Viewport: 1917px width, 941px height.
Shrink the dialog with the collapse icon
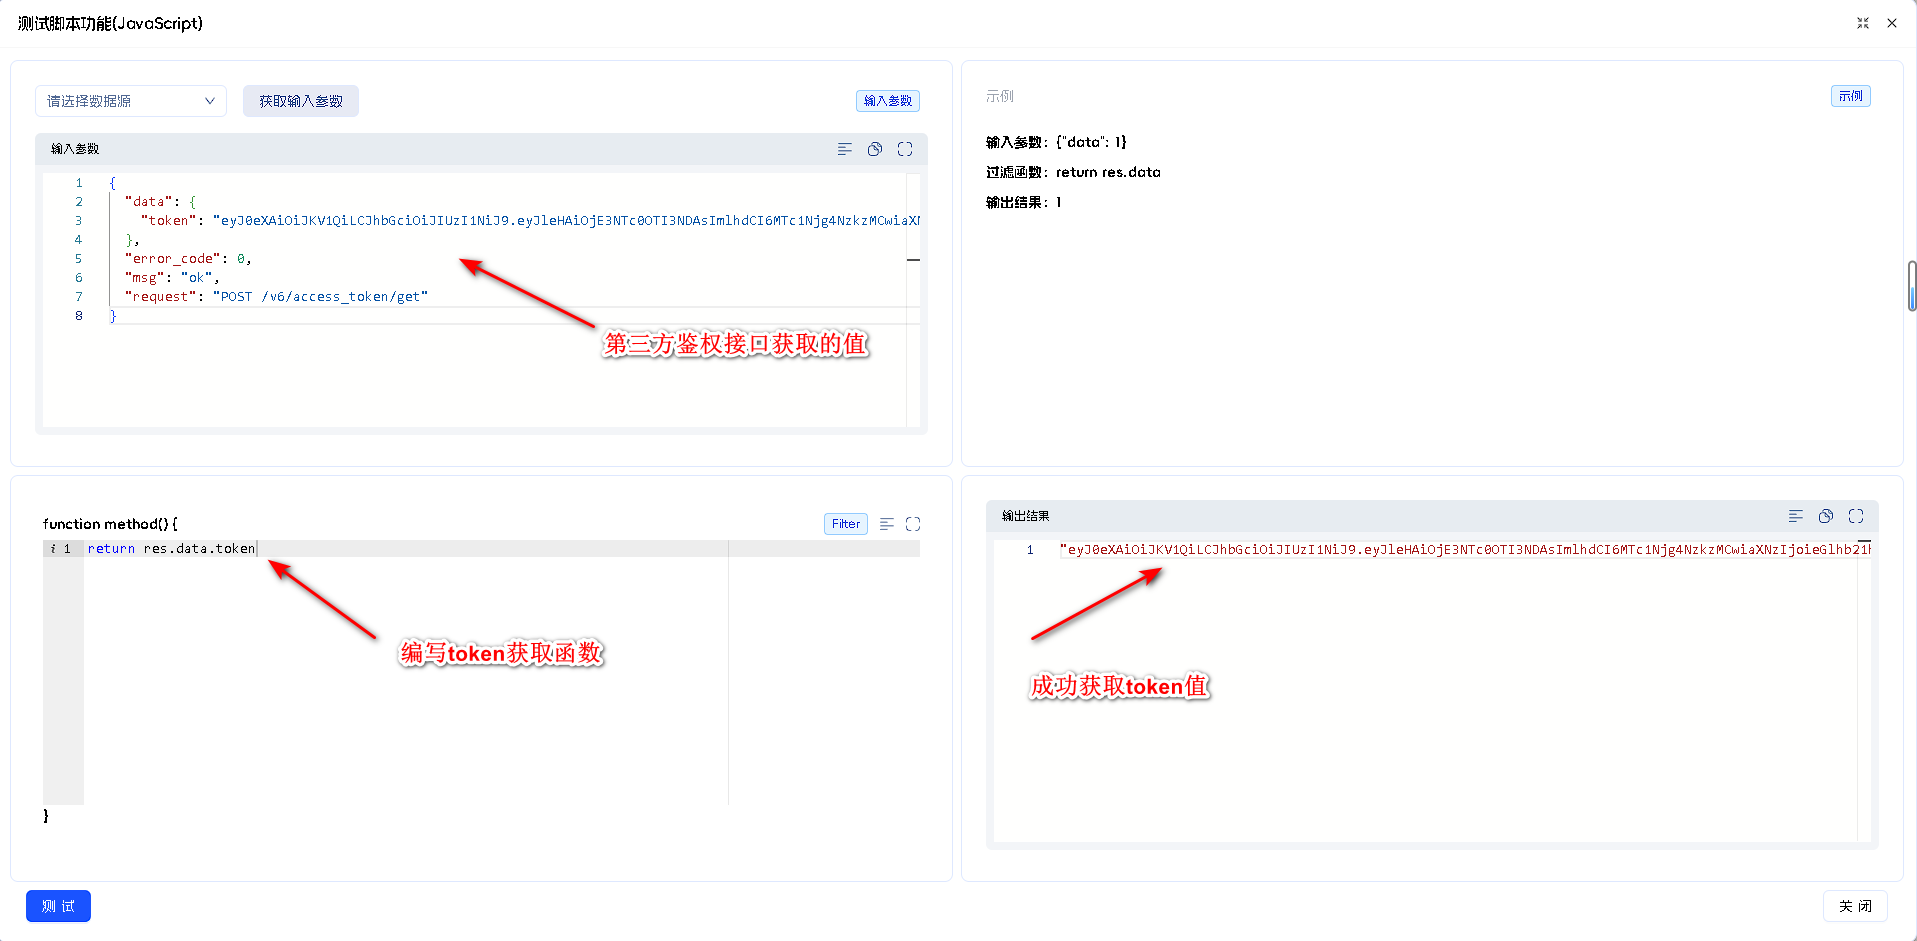pyautogui.click(x=1863, y=23)
